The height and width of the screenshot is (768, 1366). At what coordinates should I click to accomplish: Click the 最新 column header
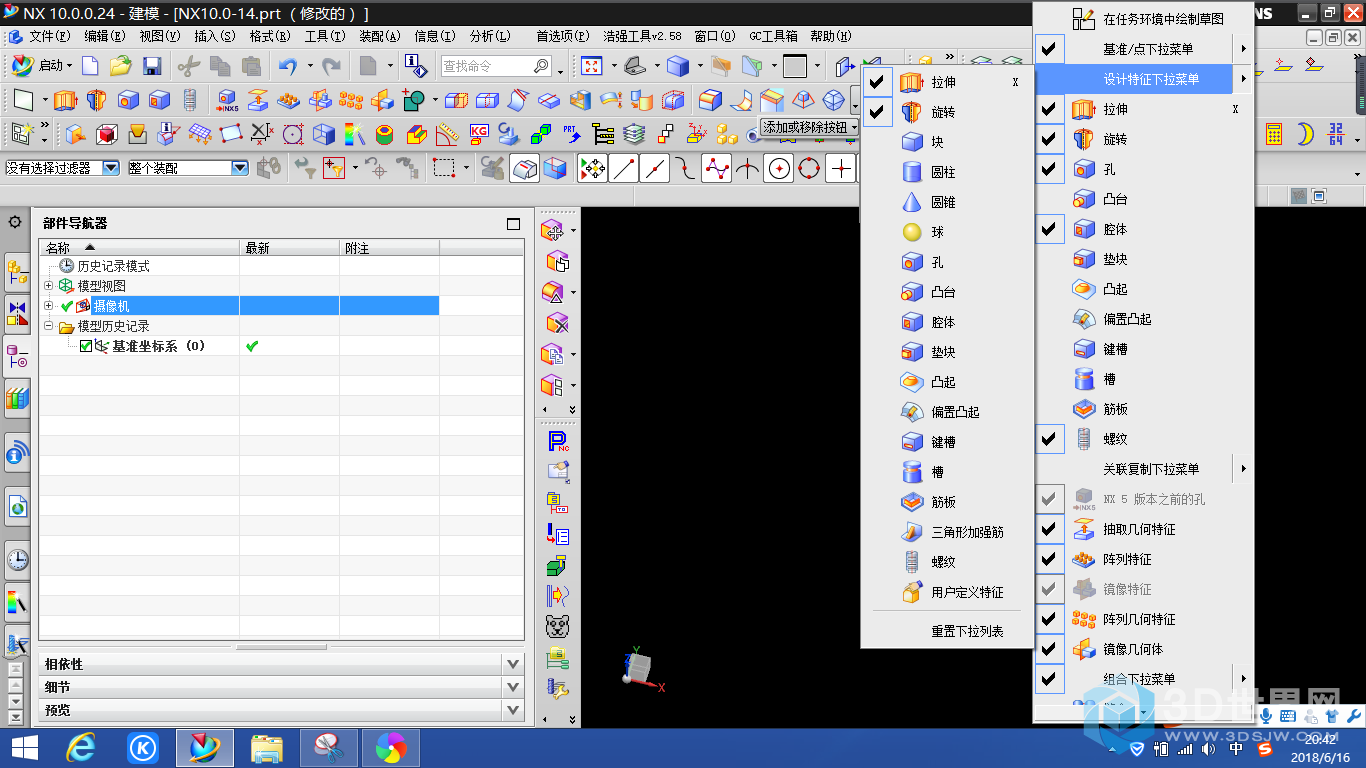click(289, 248)
